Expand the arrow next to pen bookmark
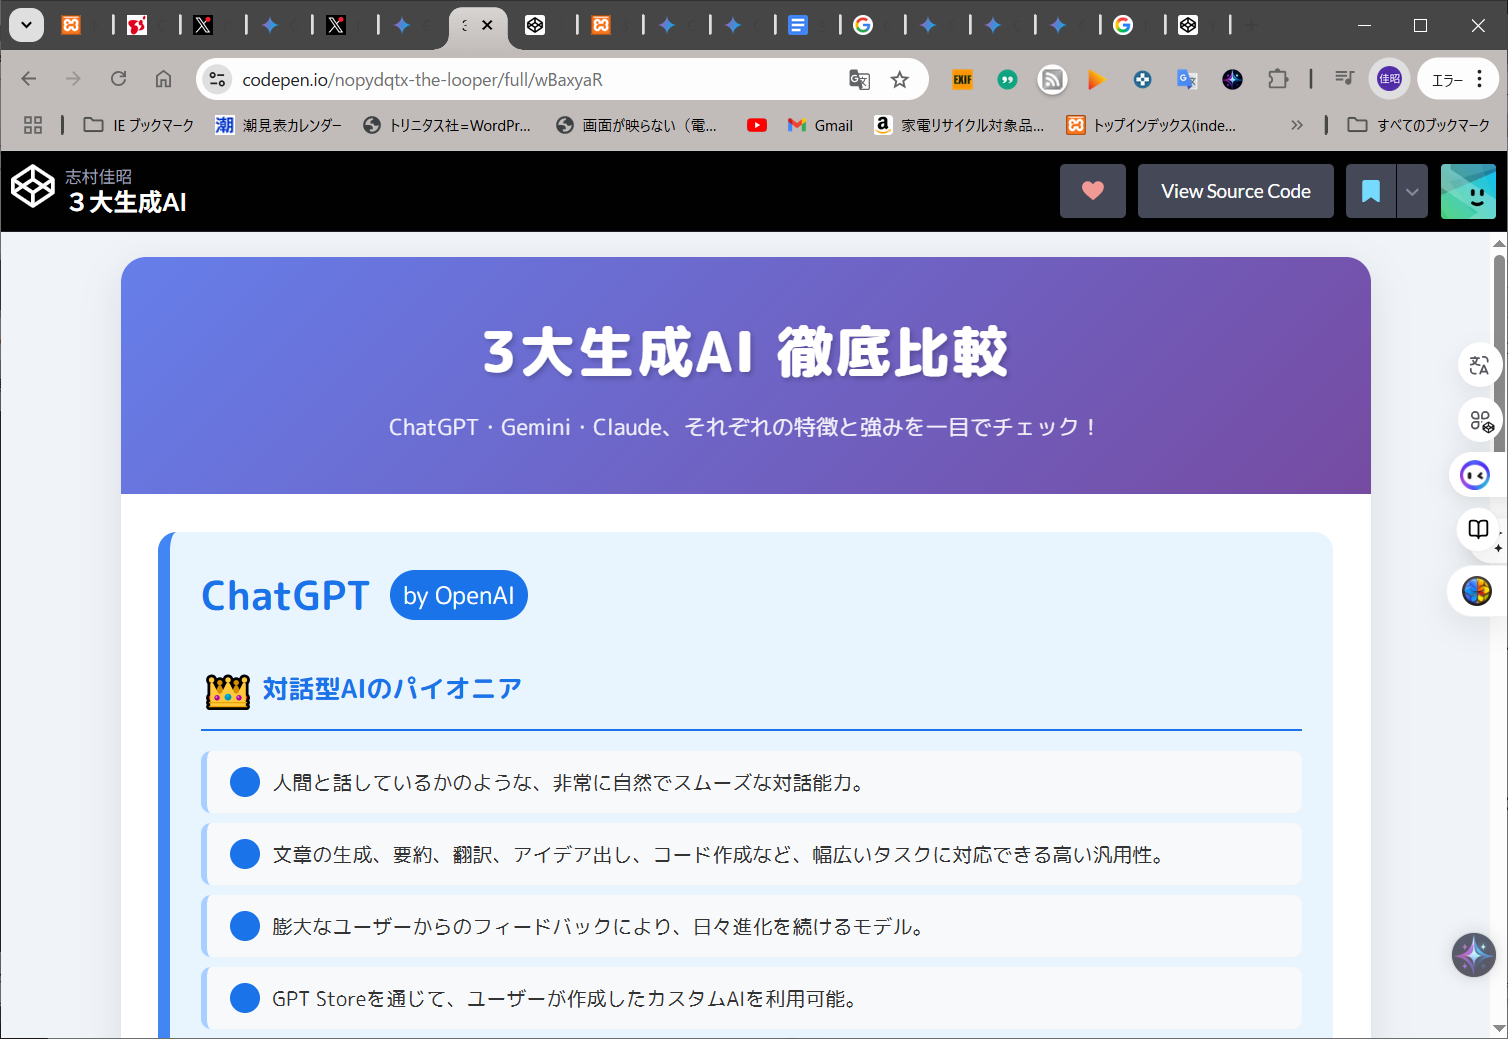This screenshot has width=1508, height=1039. click(1412, 191)
